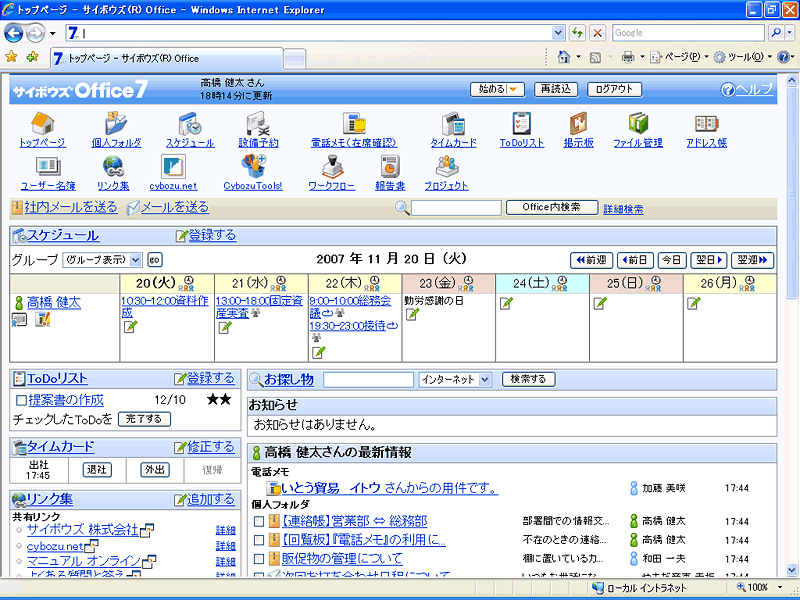Click the Office search text field

(456, 208)
